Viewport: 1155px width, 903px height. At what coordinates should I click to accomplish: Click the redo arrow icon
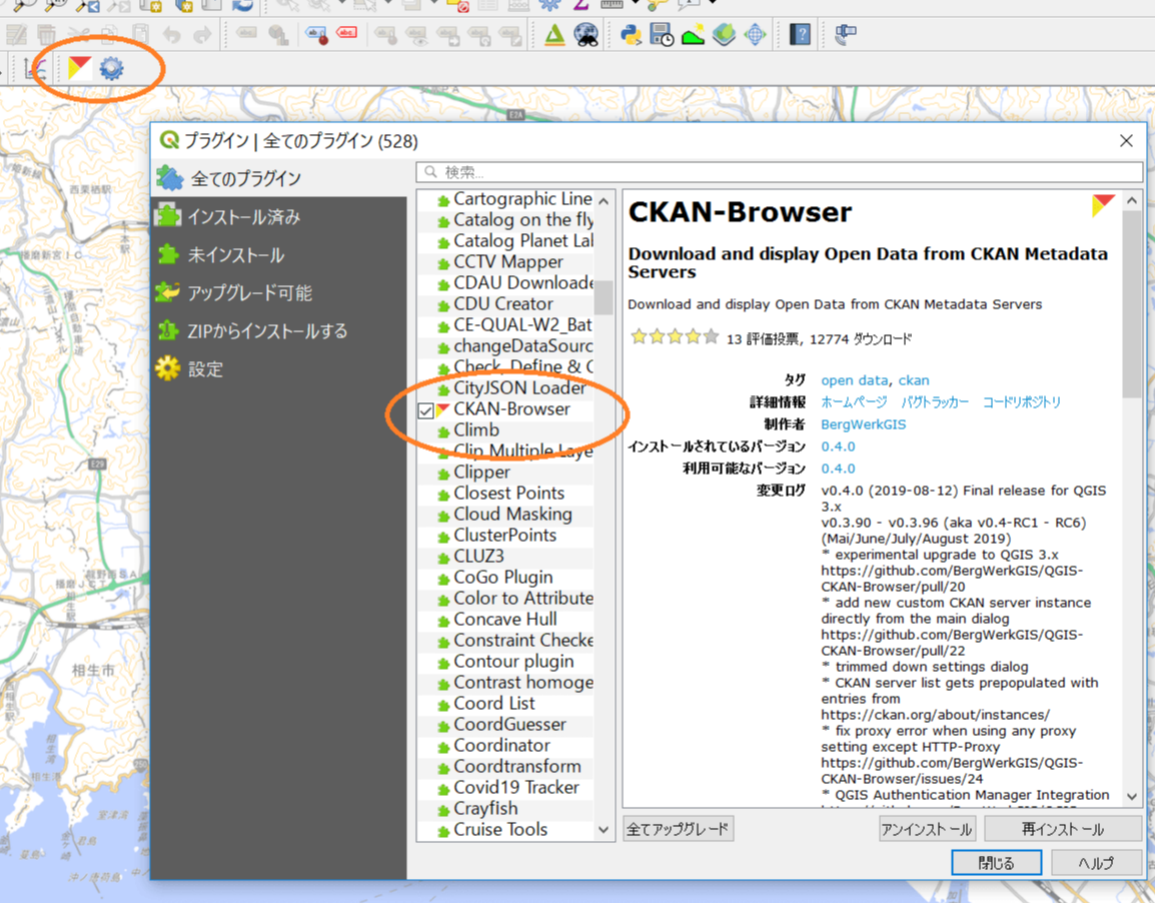203,34
